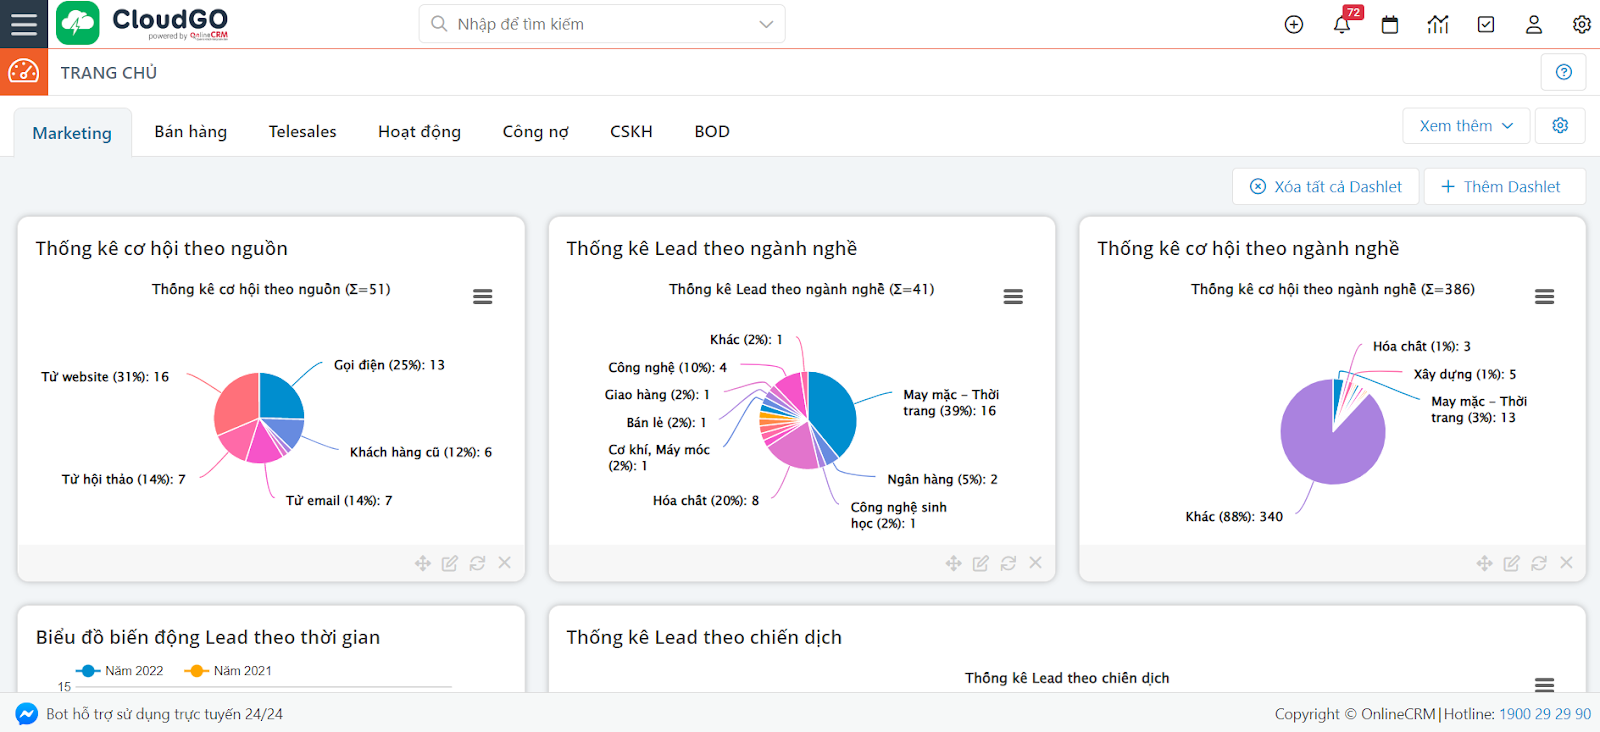Edit the Lead by industry dashlet
The image size is (1600, 732).
pos(981,563)
